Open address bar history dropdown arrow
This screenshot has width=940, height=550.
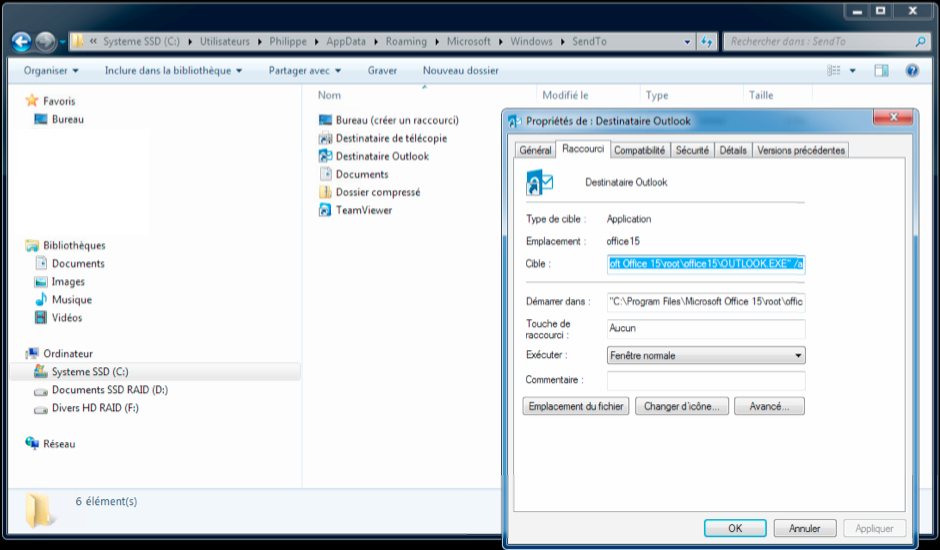[x=687, y=41]
